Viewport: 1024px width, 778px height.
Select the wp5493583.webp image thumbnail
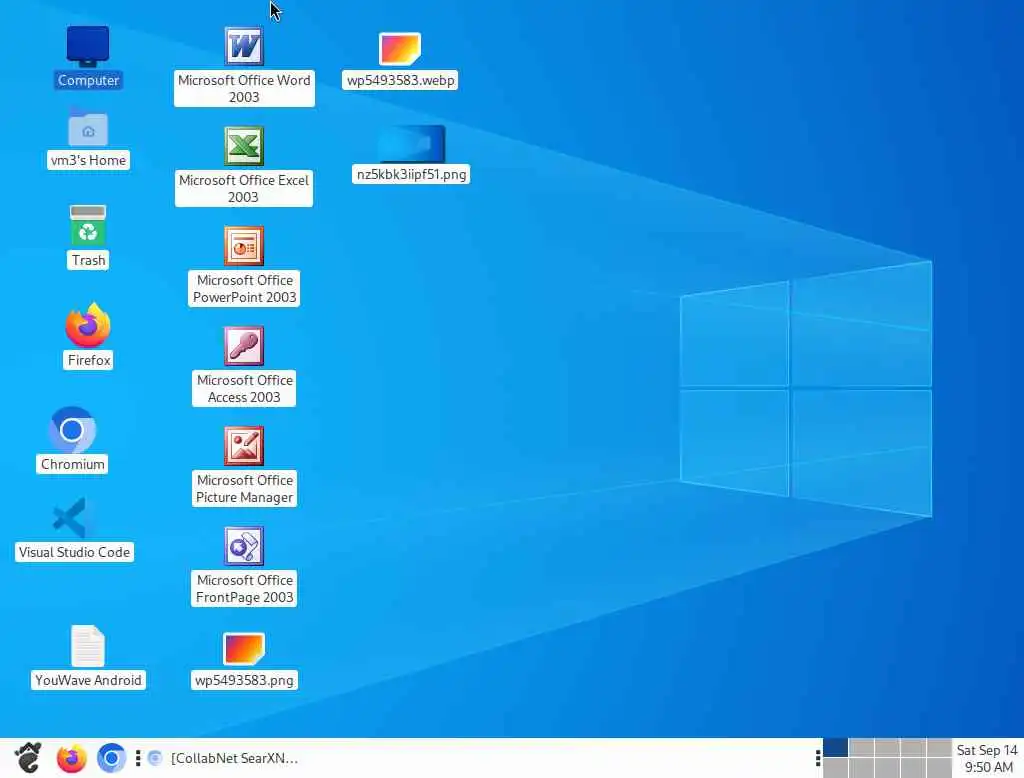click(x=400, y=49)
